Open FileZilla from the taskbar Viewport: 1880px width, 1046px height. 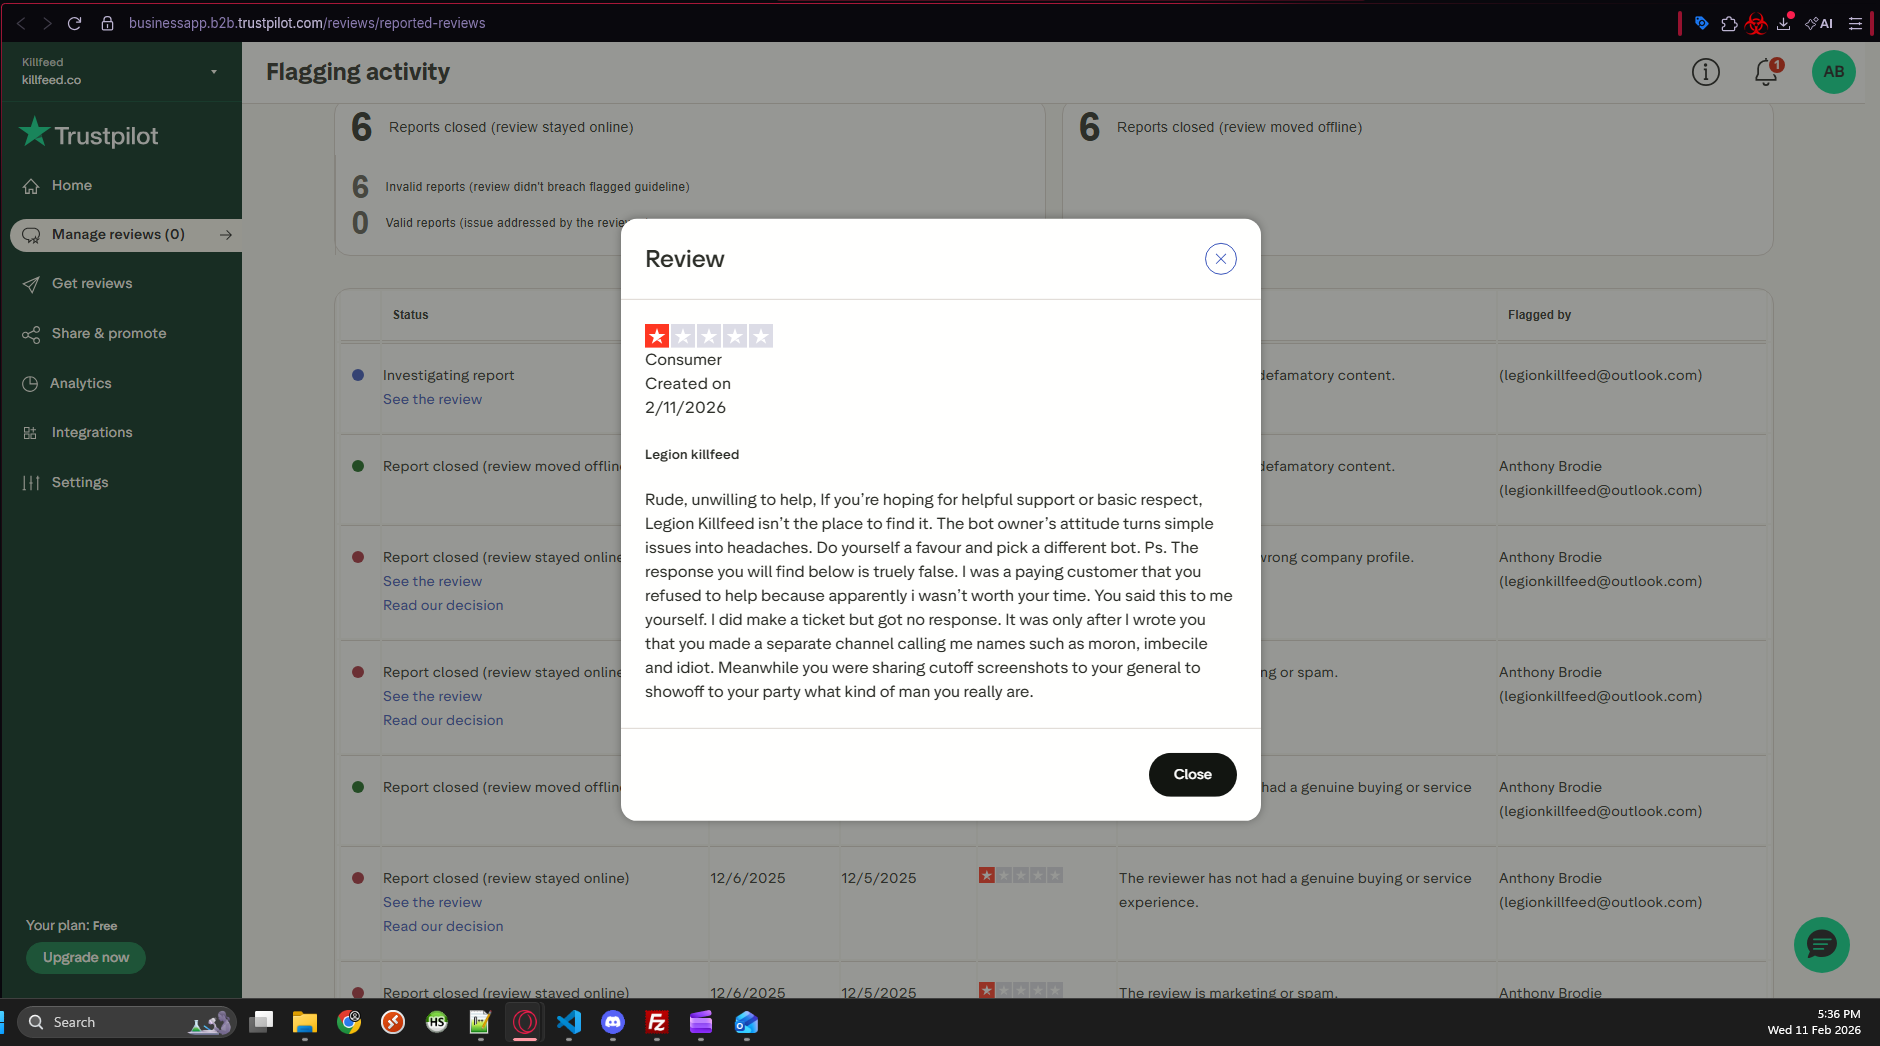click(657, 1022)
